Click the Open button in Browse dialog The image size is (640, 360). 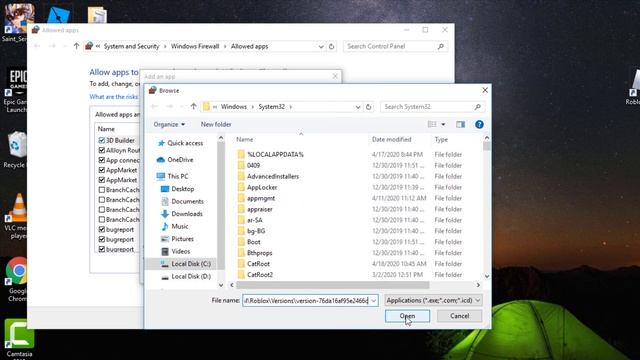tap(407, 316)
